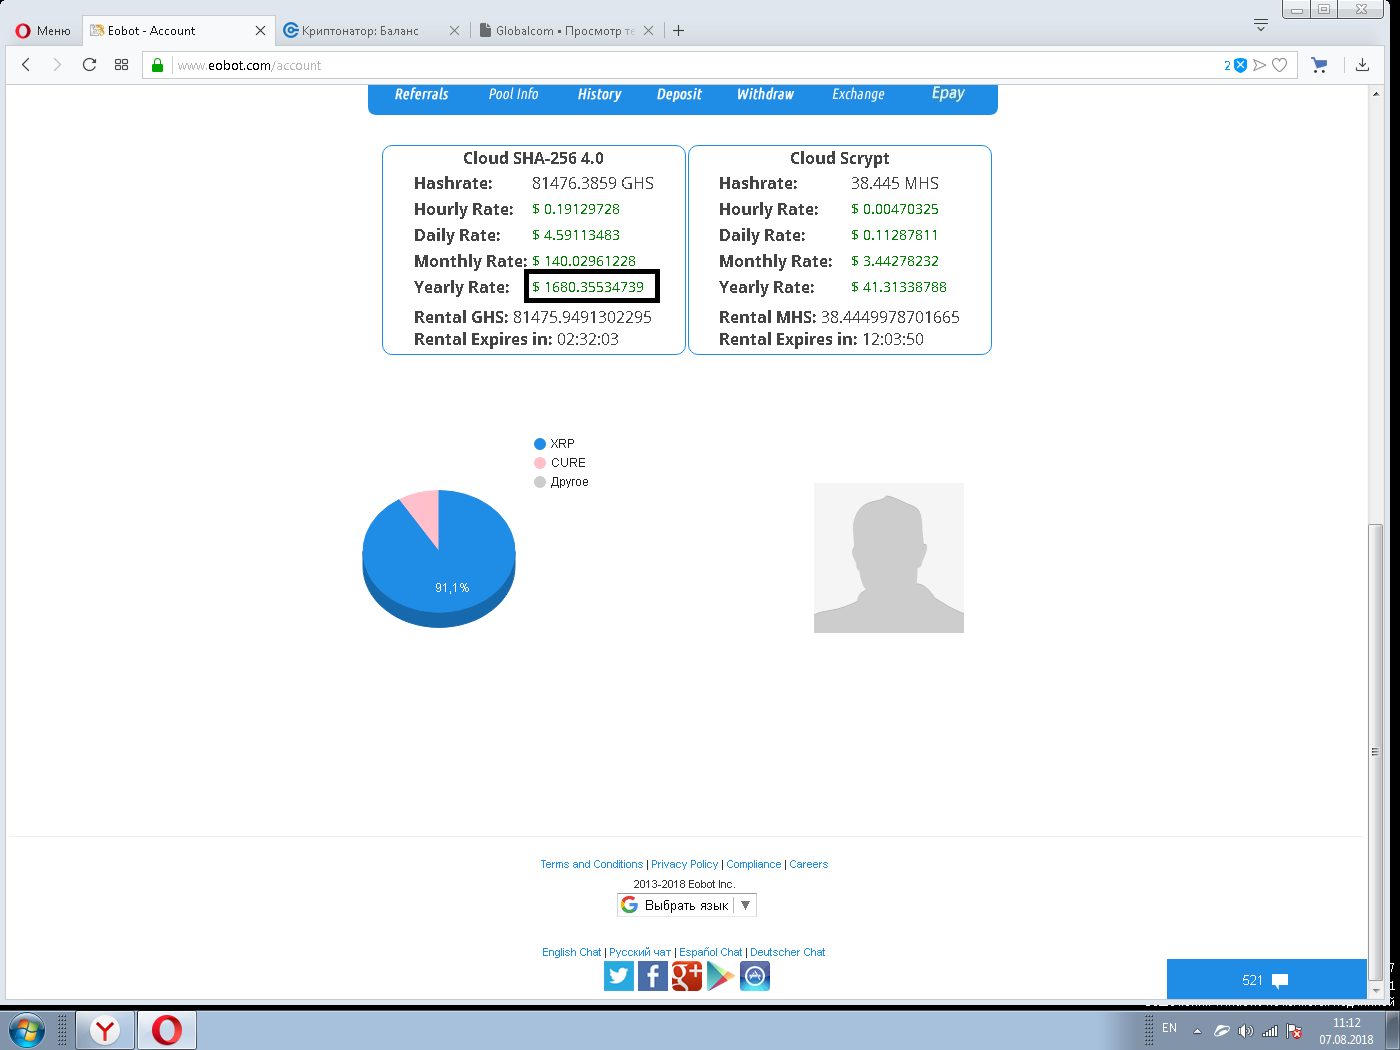Reload the Eobot account page
The image size is (1400, 1050).
89,65
